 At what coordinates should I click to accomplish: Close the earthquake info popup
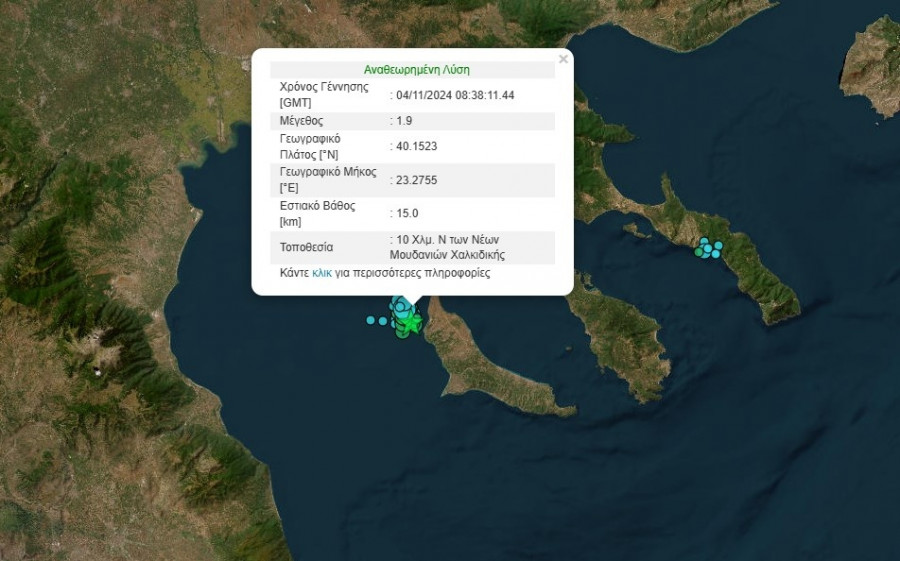click(x=563, y=60)
